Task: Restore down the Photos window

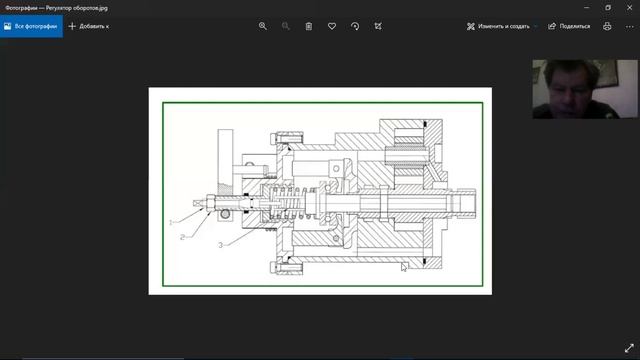Action: [x=608, y=7]
